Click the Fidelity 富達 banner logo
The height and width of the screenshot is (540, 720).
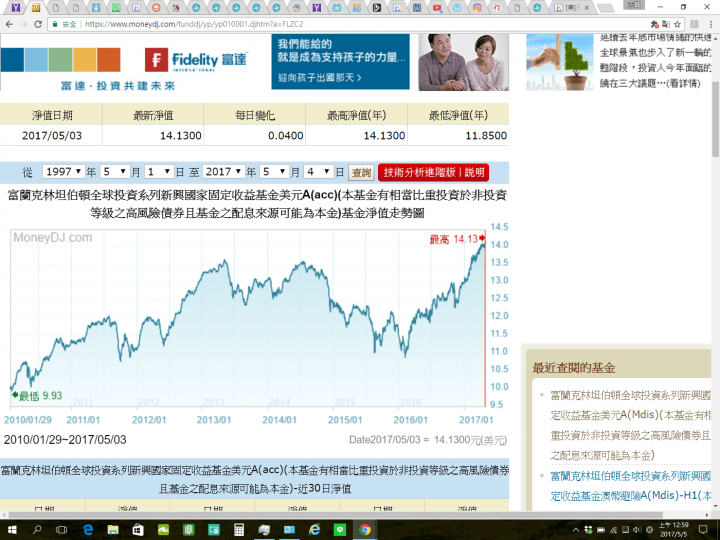[x=196, y=60]
